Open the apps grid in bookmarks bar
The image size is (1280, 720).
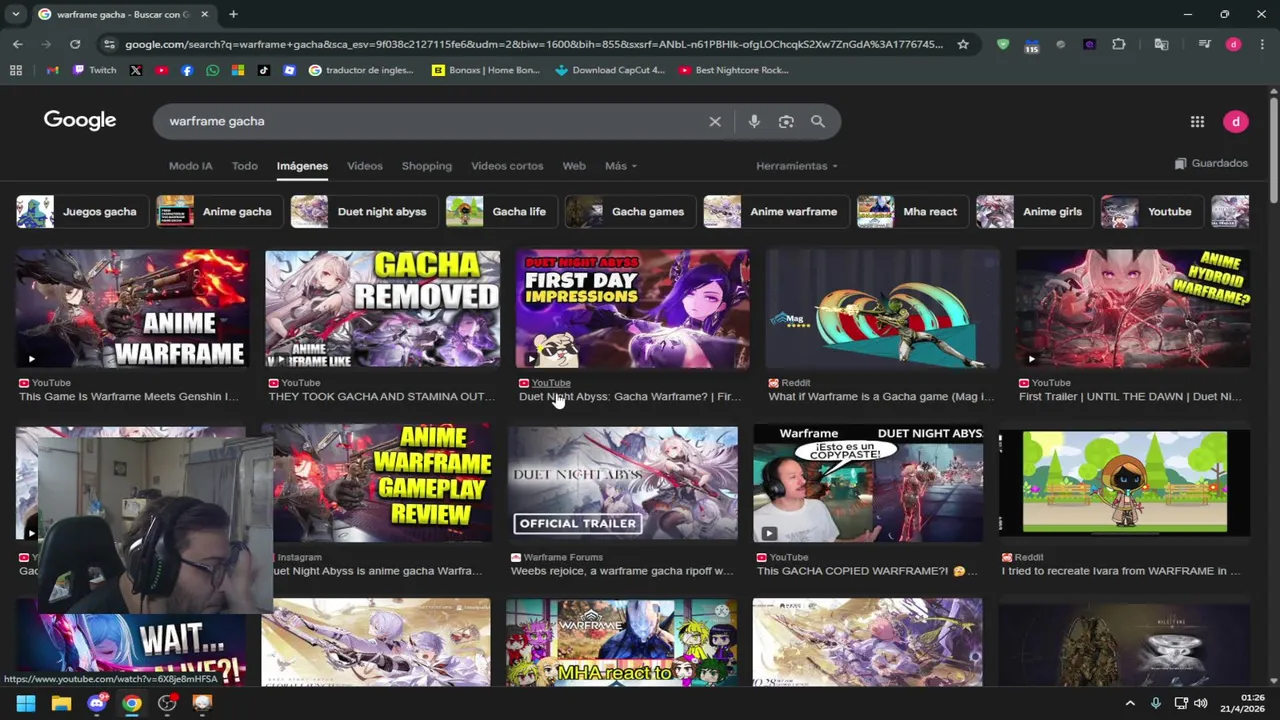tap(16, 70)
